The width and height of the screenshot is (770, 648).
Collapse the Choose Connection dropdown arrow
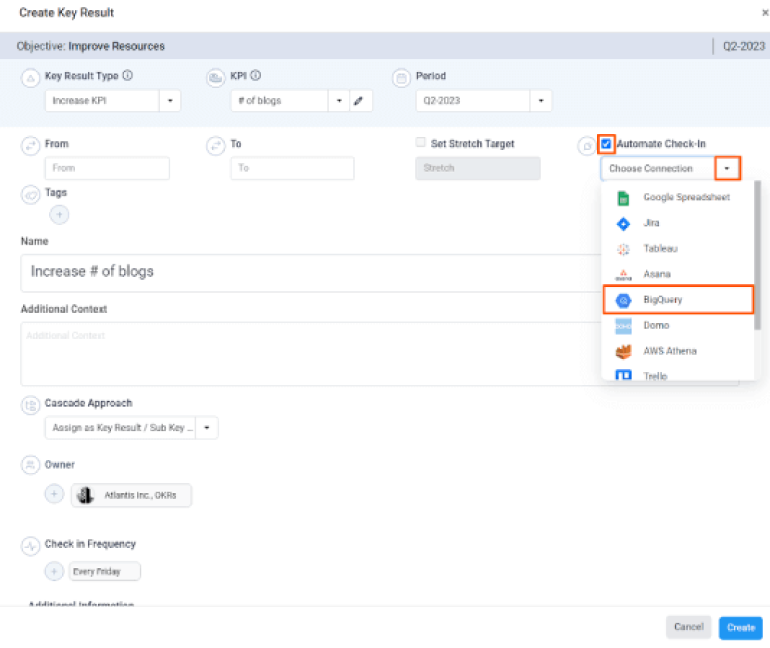[727, 168]
